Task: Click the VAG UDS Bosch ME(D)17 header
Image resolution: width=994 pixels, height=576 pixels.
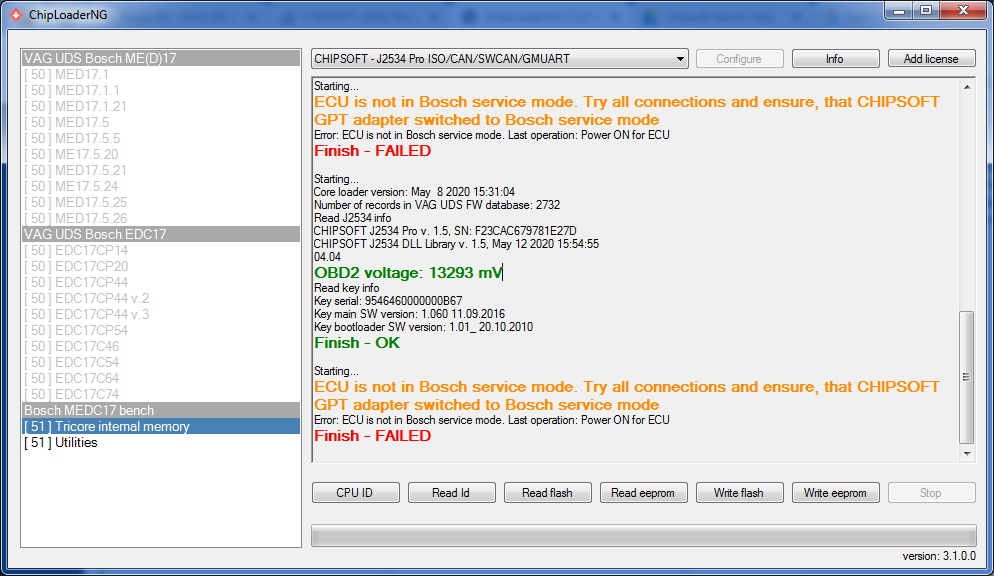Action: 160,58
